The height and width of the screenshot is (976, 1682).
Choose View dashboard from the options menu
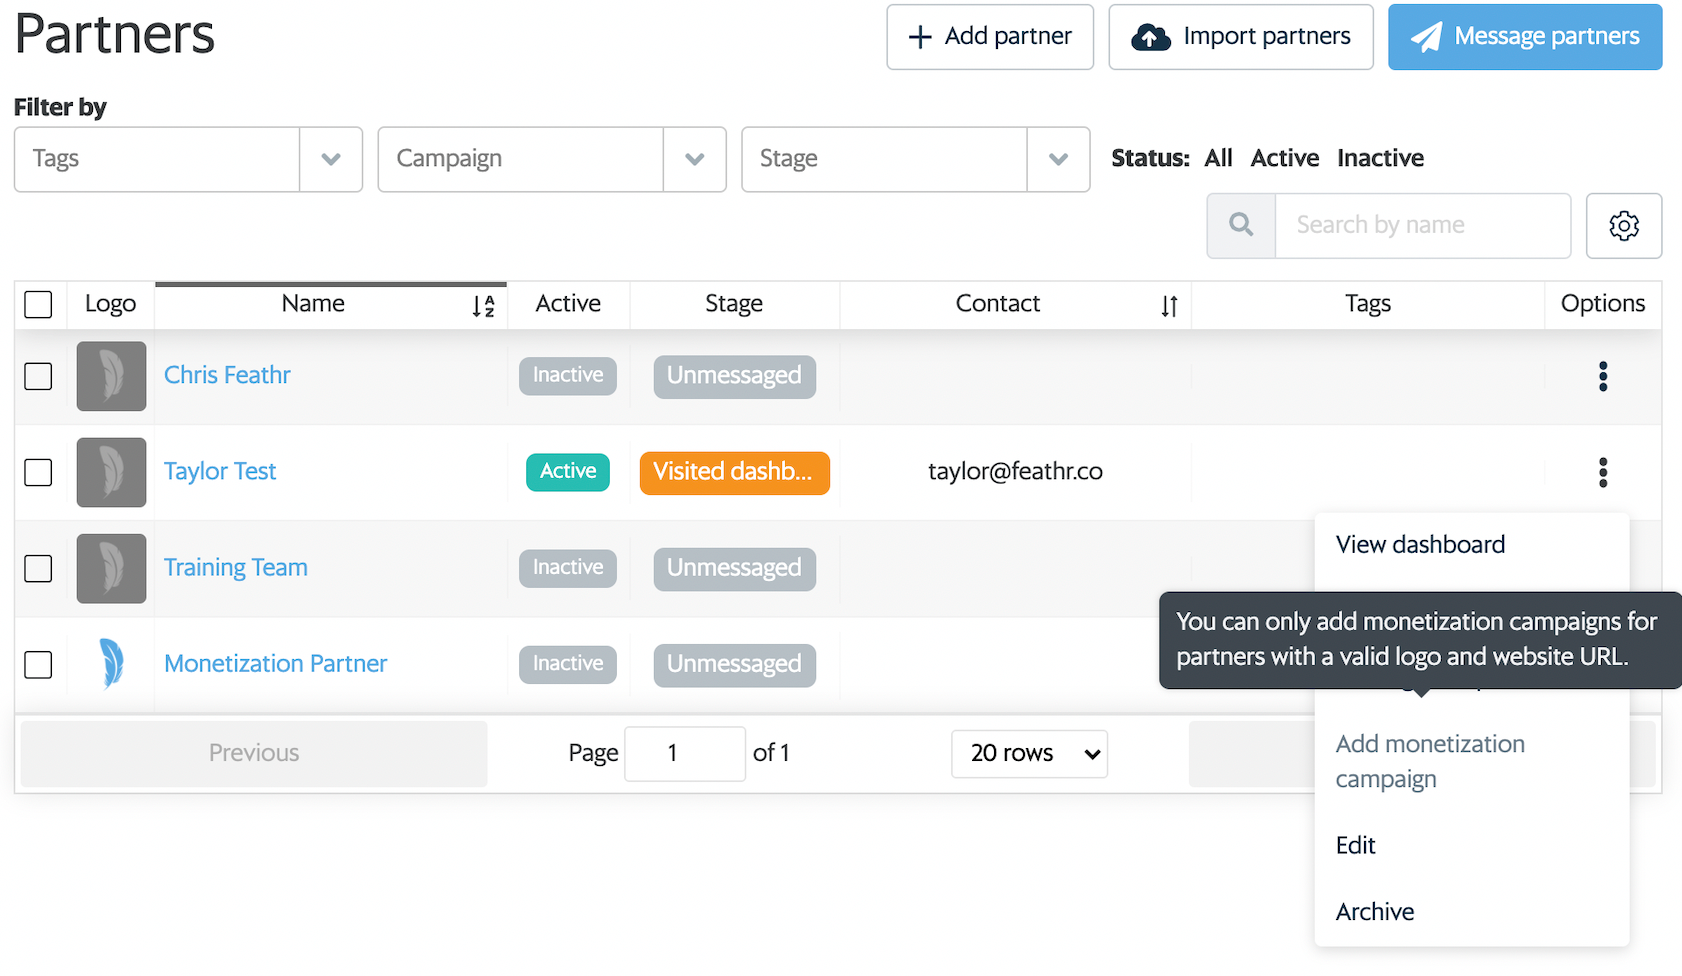click(x=1419, y=545)
